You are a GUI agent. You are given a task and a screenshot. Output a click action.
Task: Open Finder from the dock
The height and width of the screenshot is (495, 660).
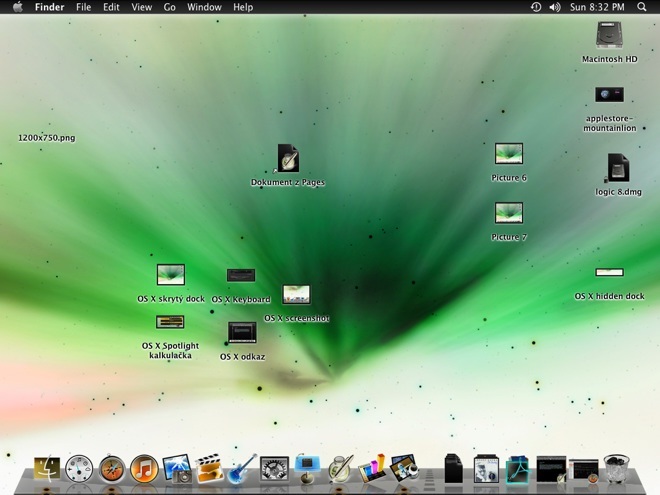point(47,467)
